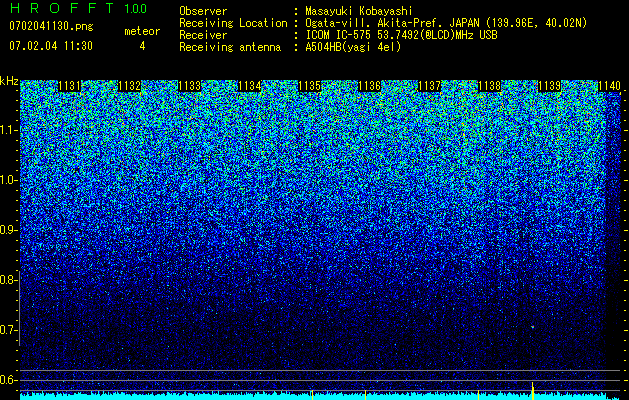Click the 1.0 frequency axis label
This screenshot has width=629, height=400.
[9, 181]
